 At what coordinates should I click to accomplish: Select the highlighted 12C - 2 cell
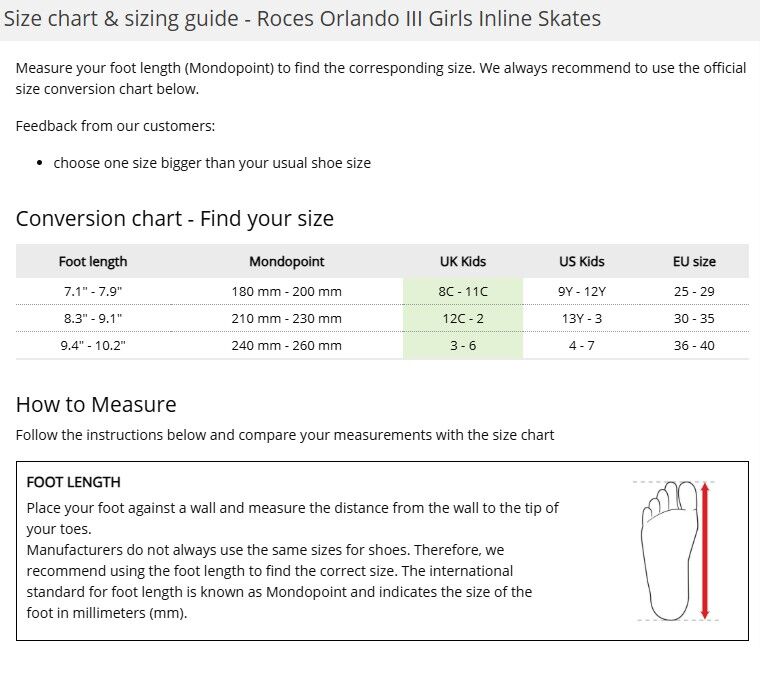(x=463, y=318)
